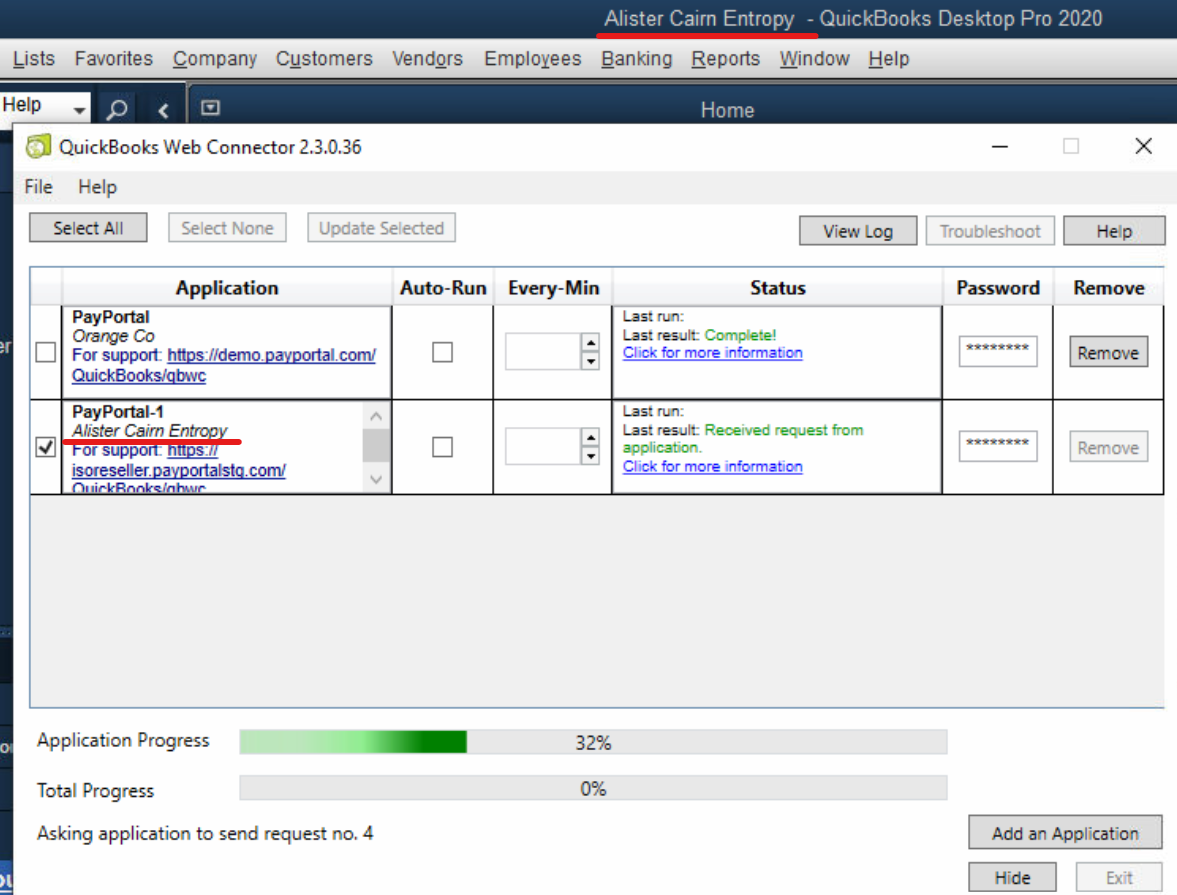
Task: Click the window list icon left of Home
Action: tap(210, 108)
